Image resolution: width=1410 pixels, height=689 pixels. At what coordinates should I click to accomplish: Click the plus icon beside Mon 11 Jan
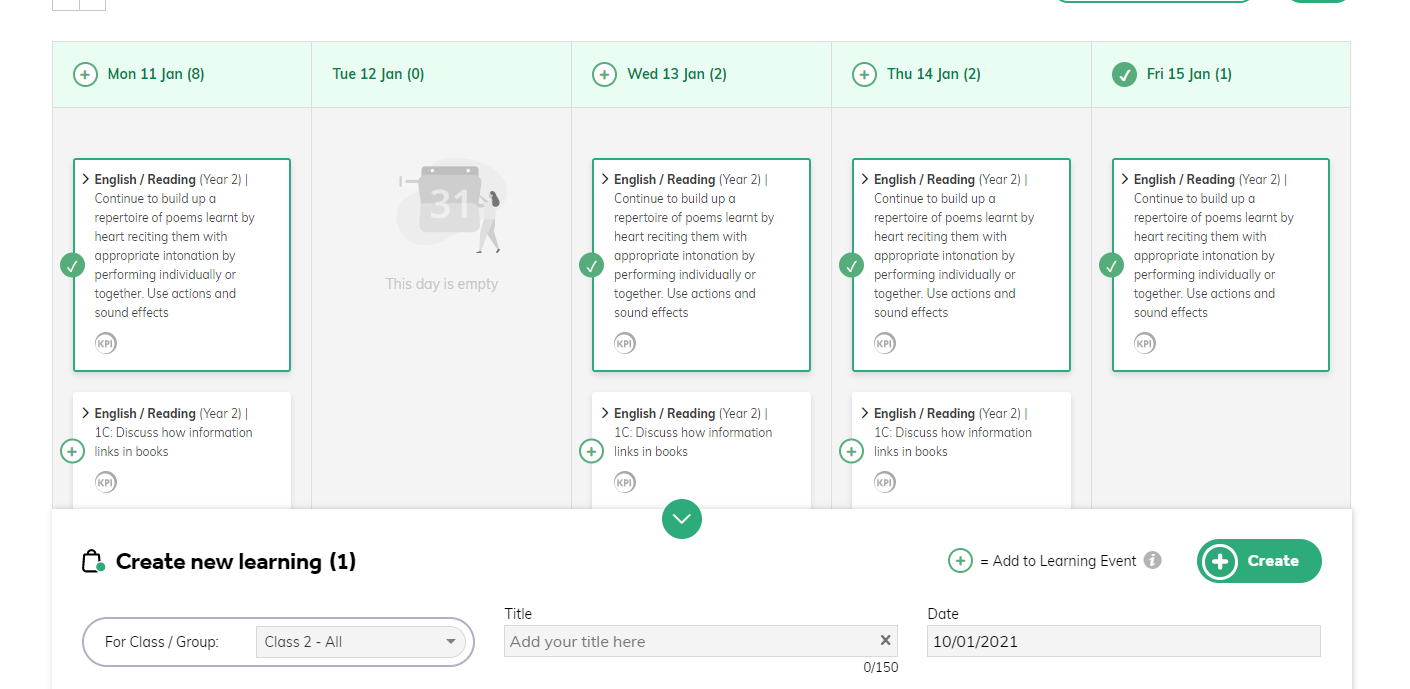point(85,74)
